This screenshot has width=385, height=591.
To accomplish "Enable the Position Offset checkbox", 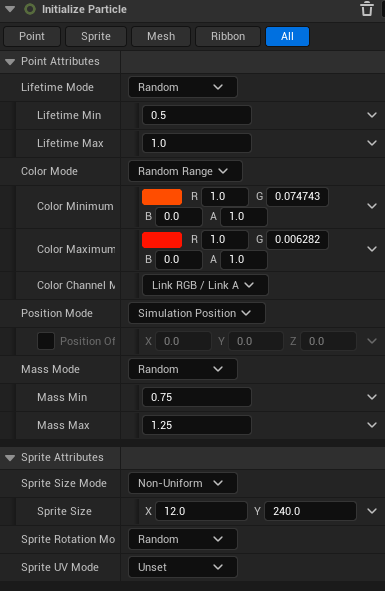I will (46, 341).
